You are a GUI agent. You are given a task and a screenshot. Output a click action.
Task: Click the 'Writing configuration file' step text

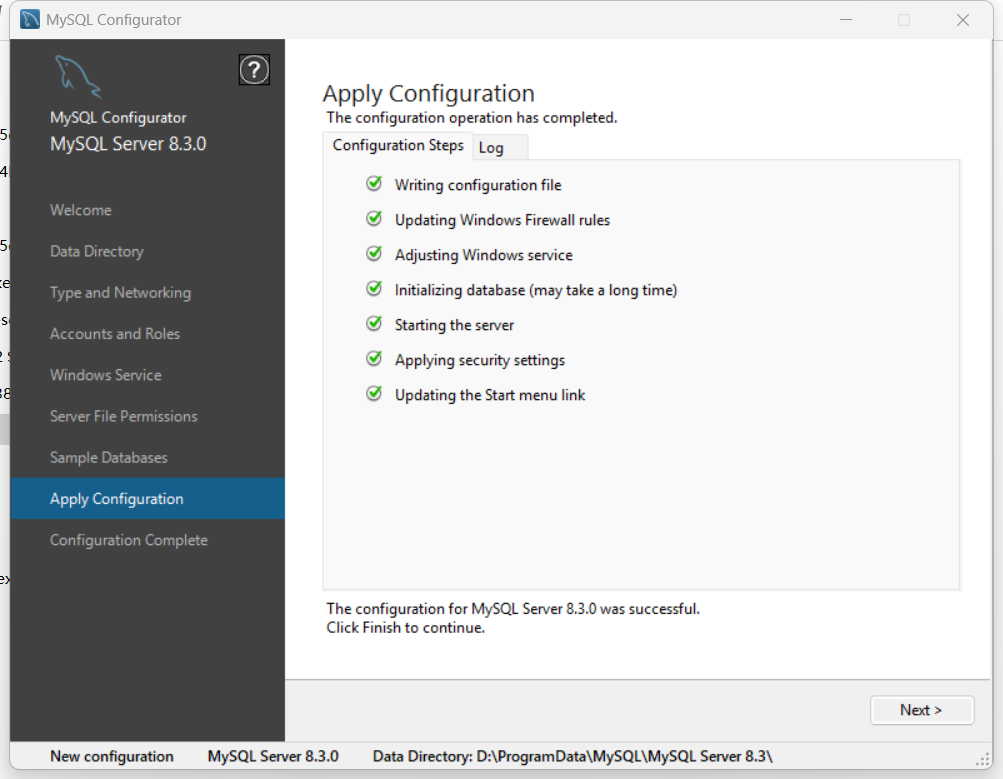pos(478,185)
